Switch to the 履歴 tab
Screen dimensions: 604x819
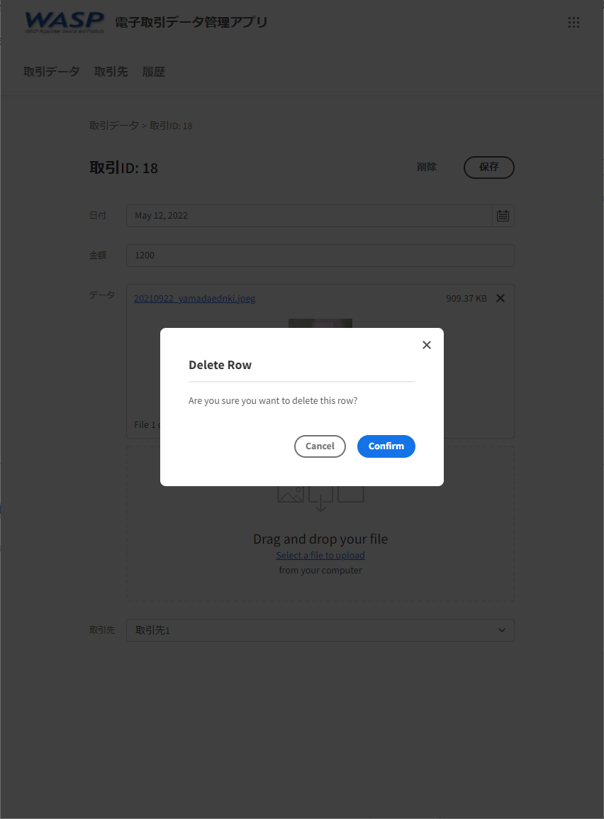[x=154, y=72]
